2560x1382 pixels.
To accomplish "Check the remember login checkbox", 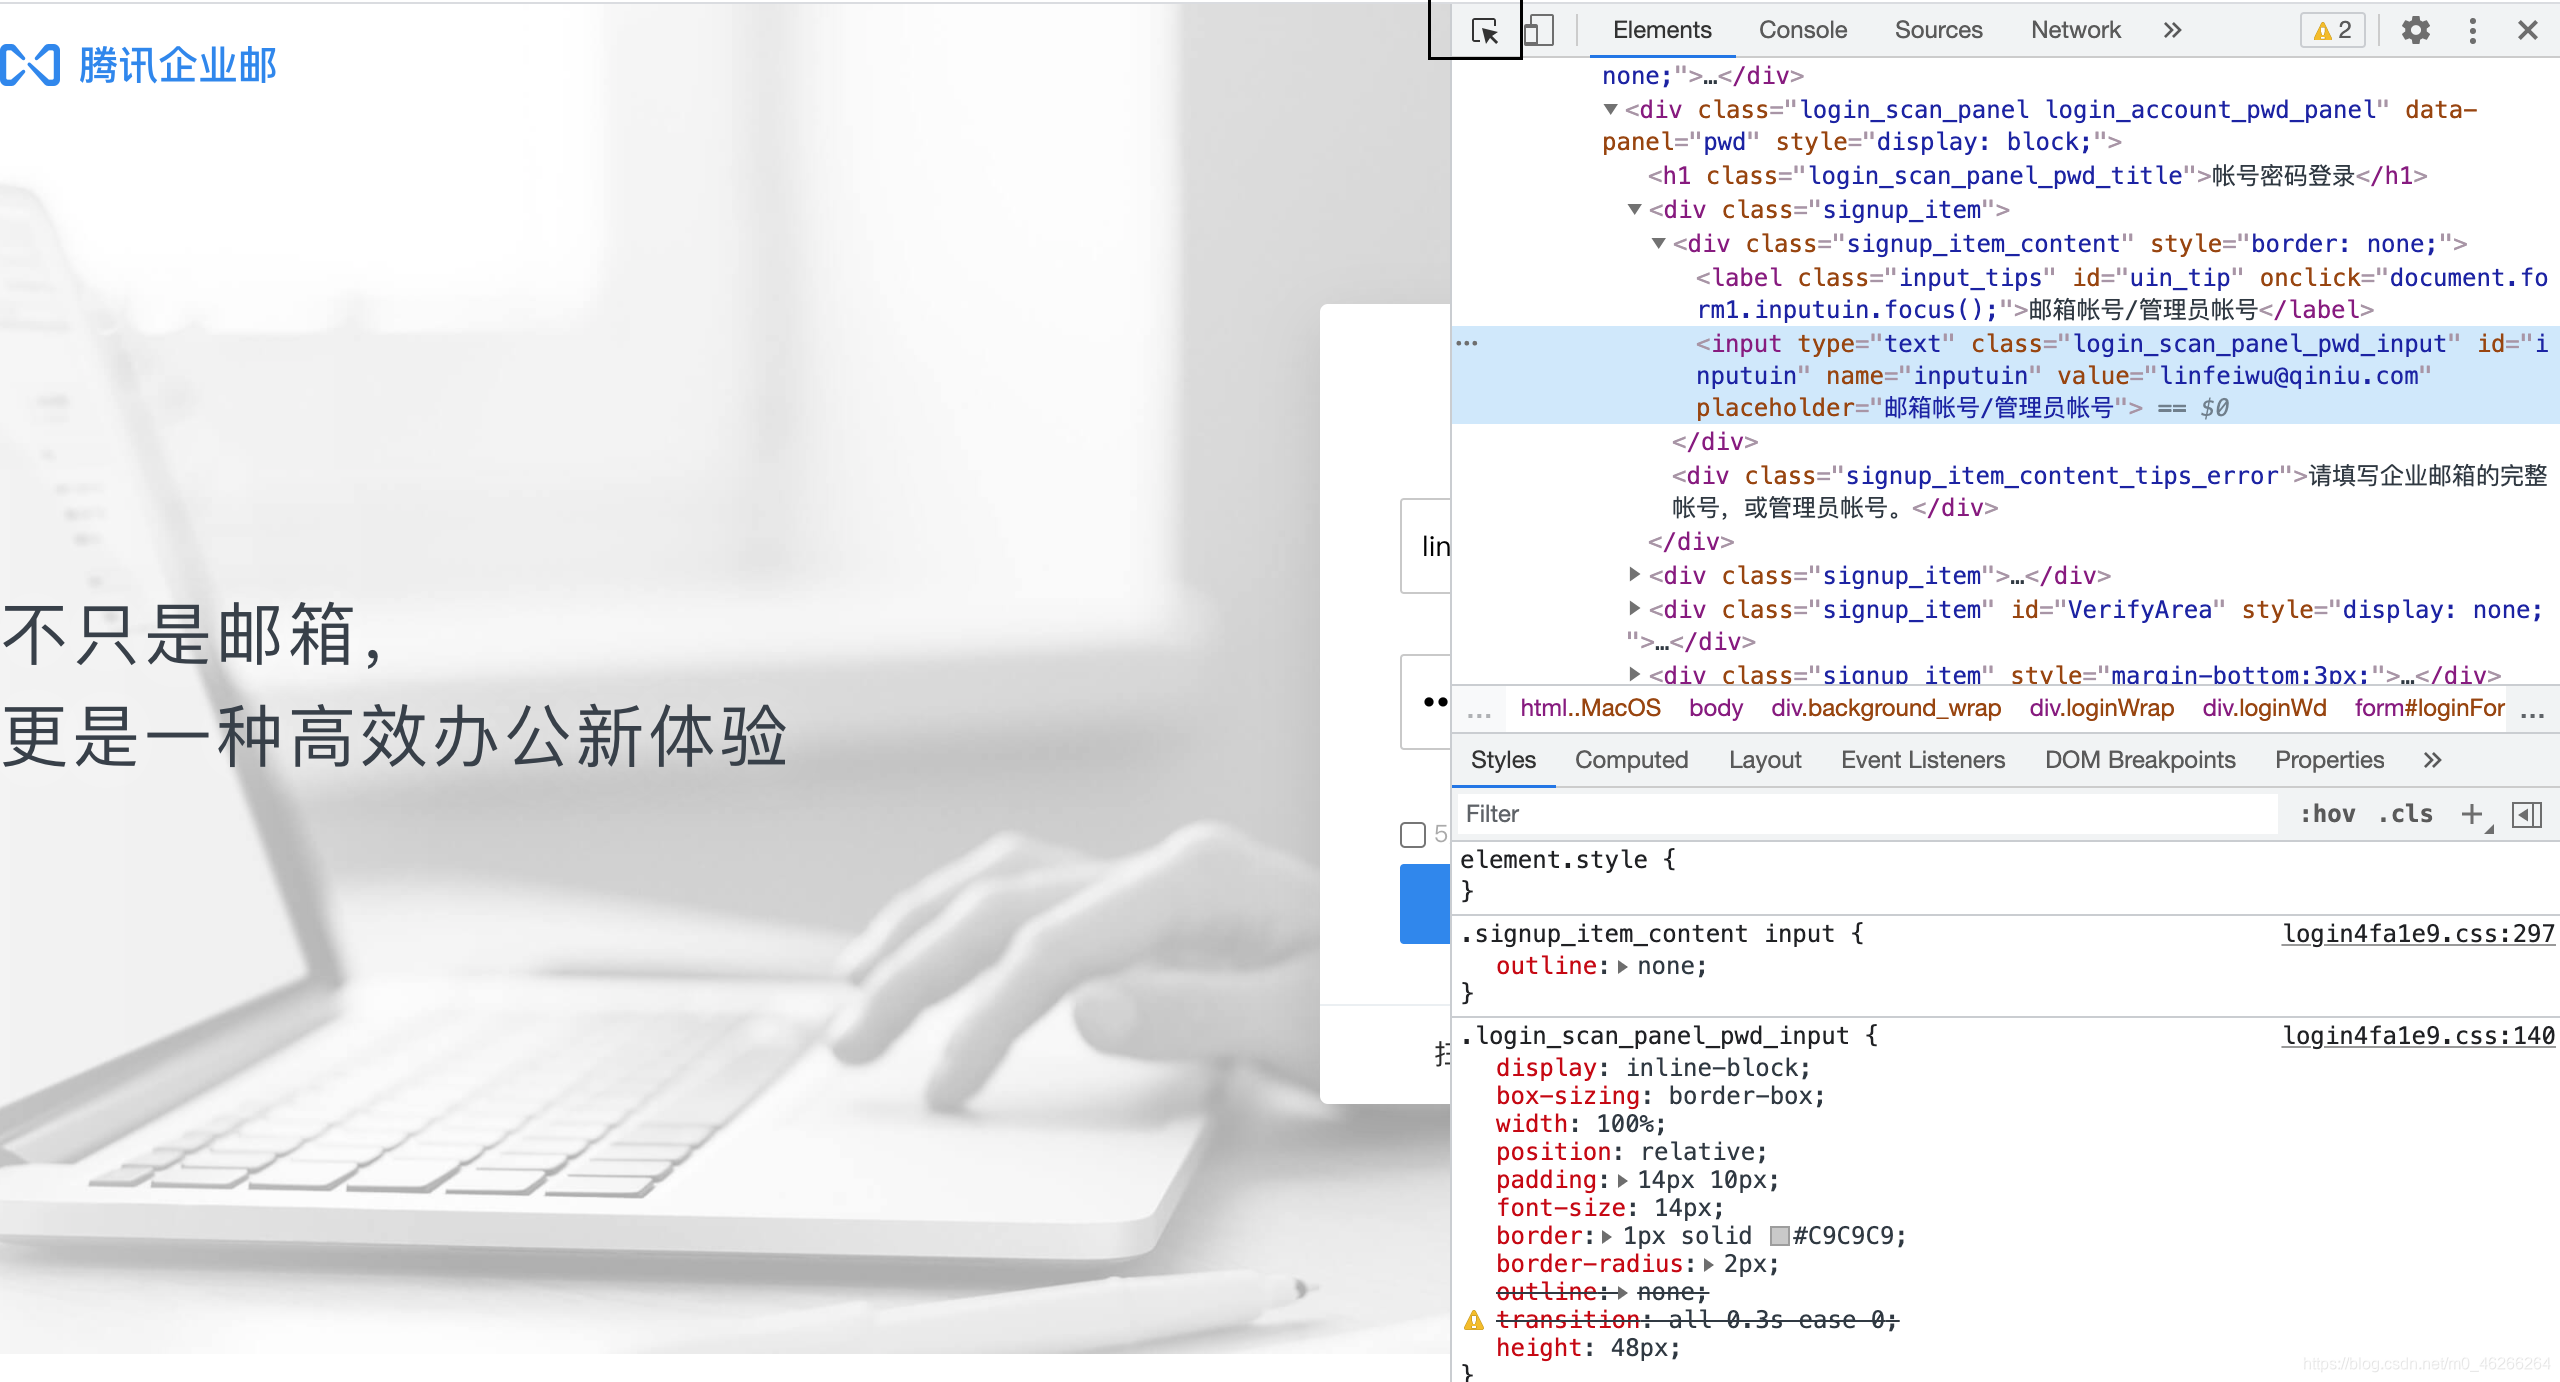I will point(1413,834).
